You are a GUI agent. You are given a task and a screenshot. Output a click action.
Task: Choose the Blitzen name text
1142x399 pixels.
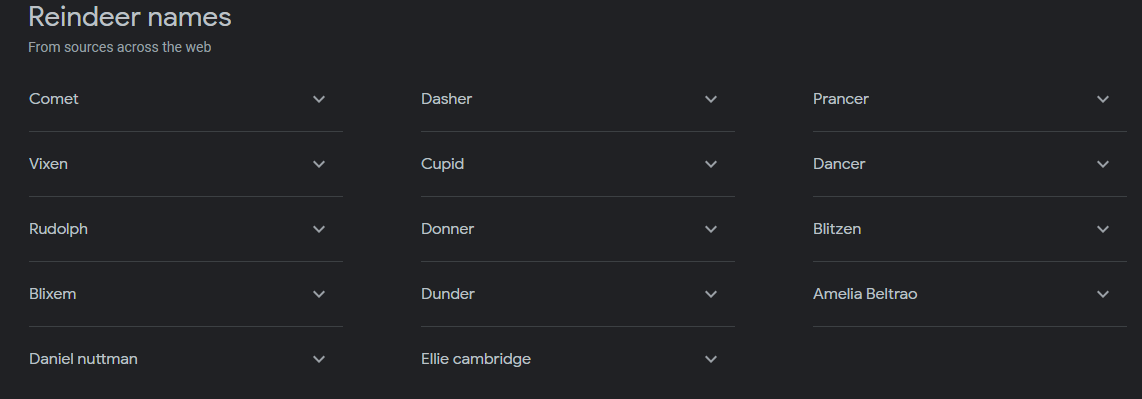[x=837, y=229]
